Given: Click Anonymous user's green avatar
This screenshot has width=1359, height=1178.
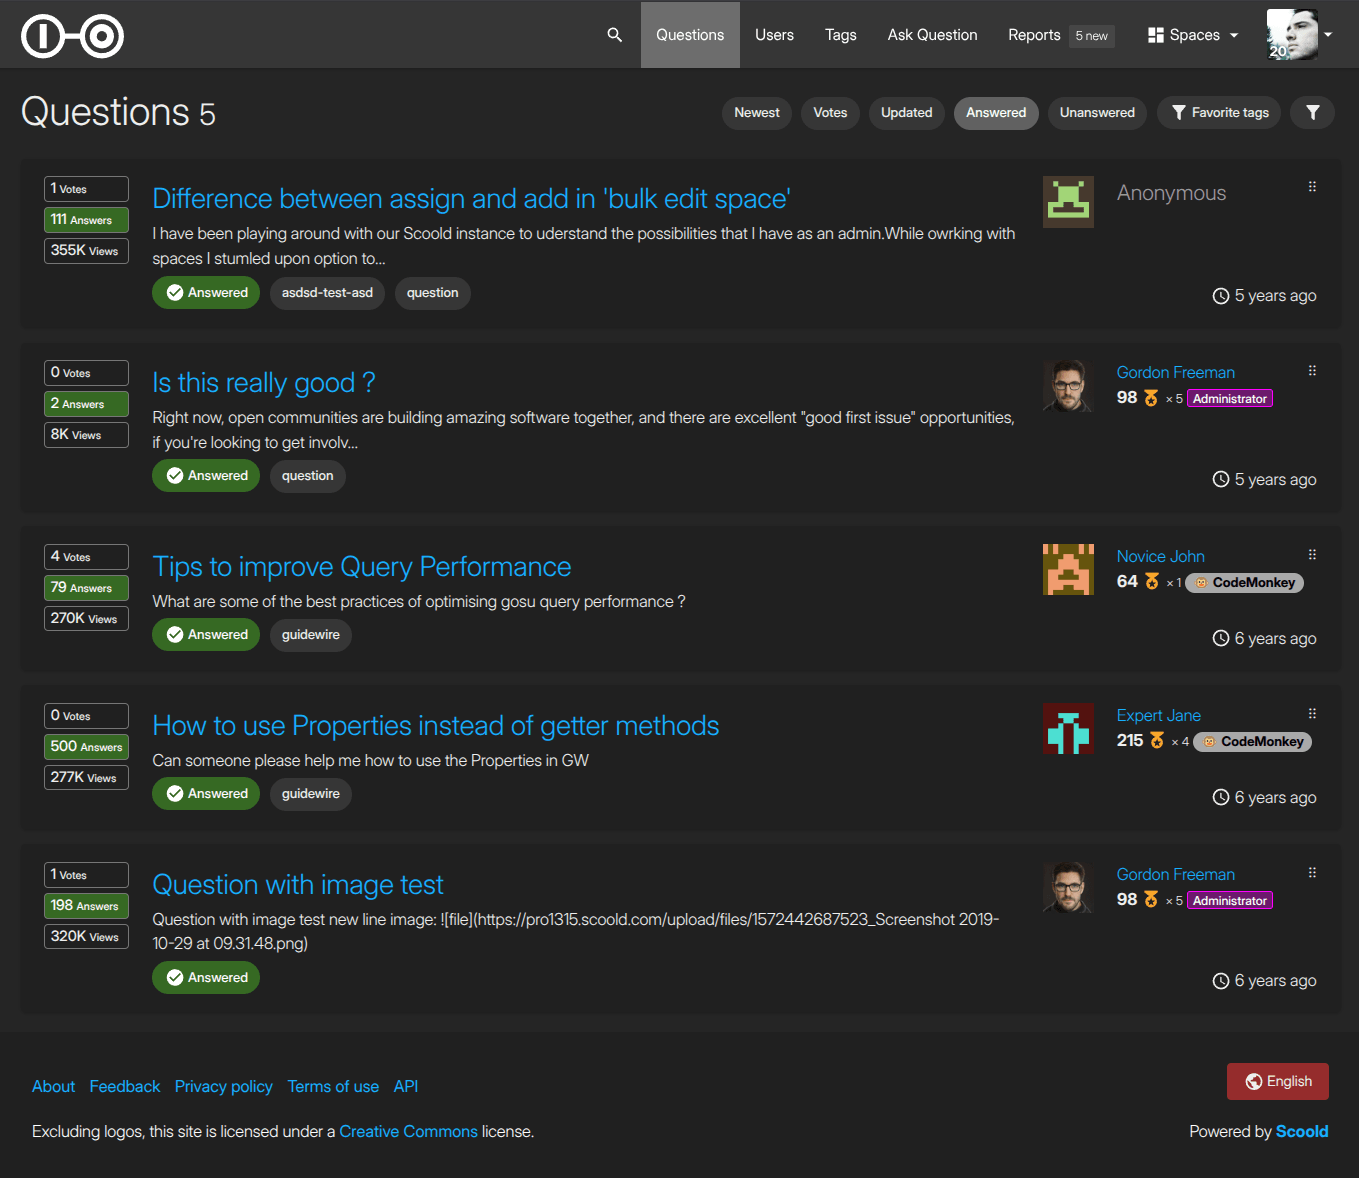Looking at the screenshot, I should (1068, 202).
